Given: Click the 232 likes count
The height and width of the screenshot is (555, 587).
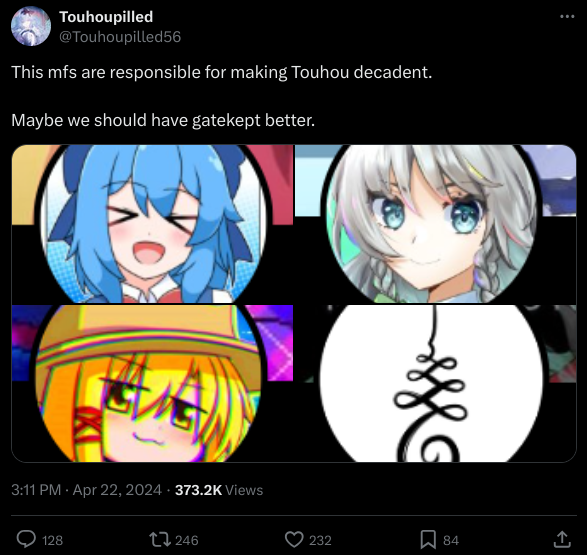Looking at the screenshot, I should [320, 540].
